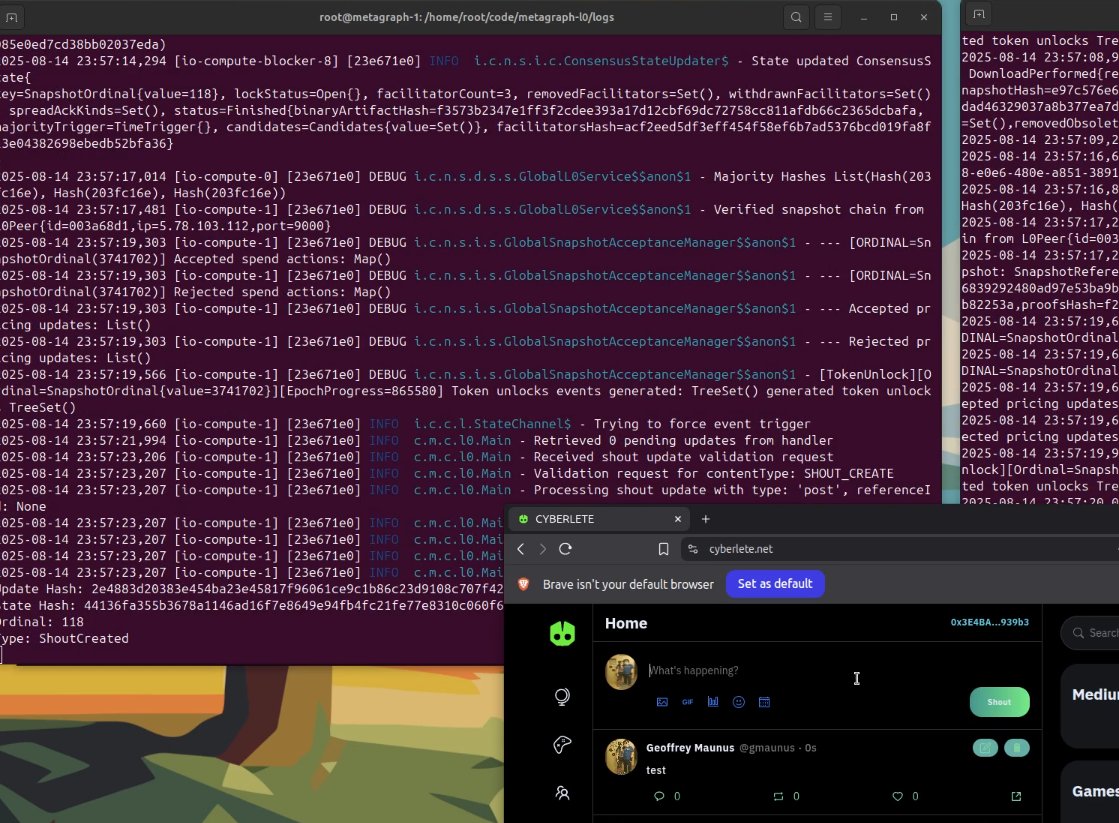
Task: Add a GIF to the shout
Action: (687, 702)
